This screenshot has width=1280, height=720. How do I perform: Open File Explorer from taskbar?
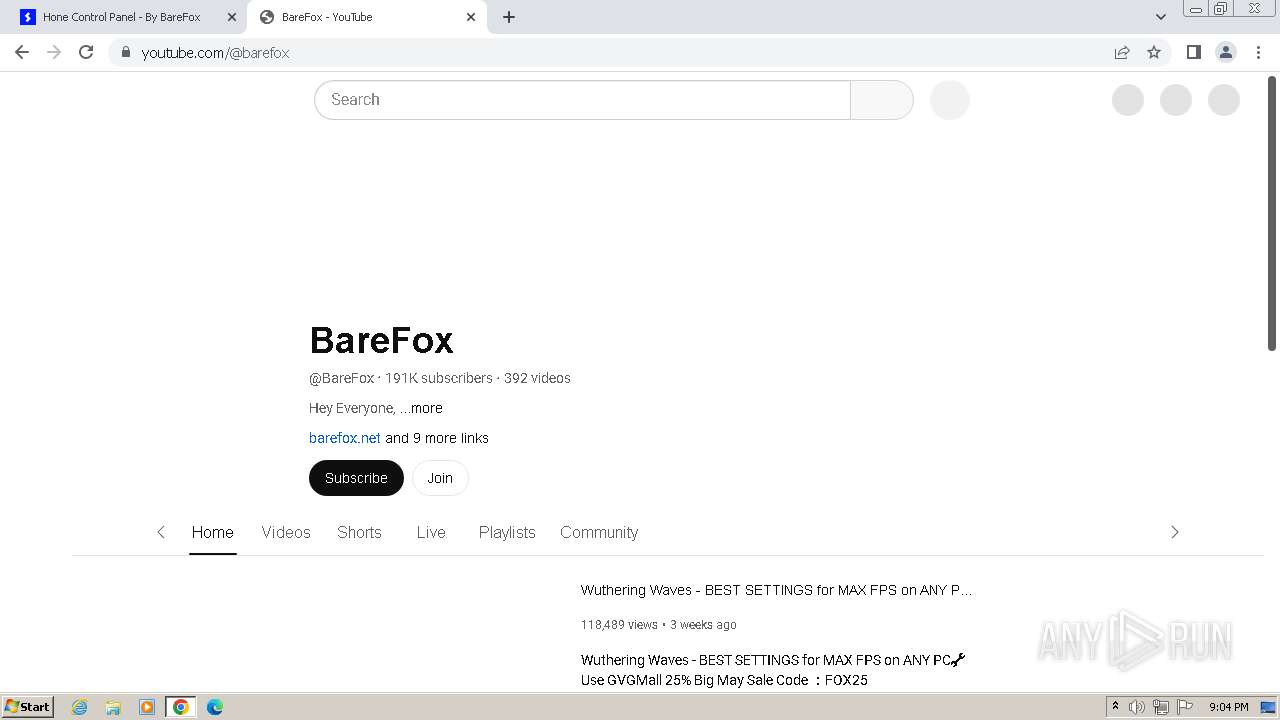click(x=113, y=707)
